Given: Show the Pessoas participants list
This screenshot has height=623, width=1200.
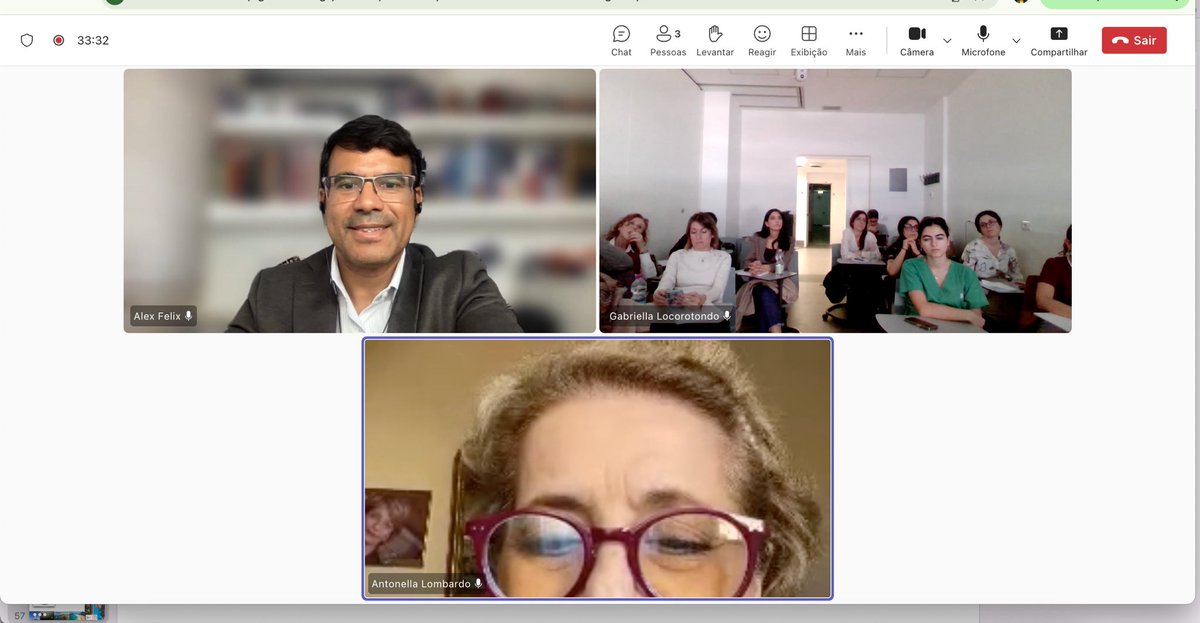Looking at the screenshot, I should (668, 40).
